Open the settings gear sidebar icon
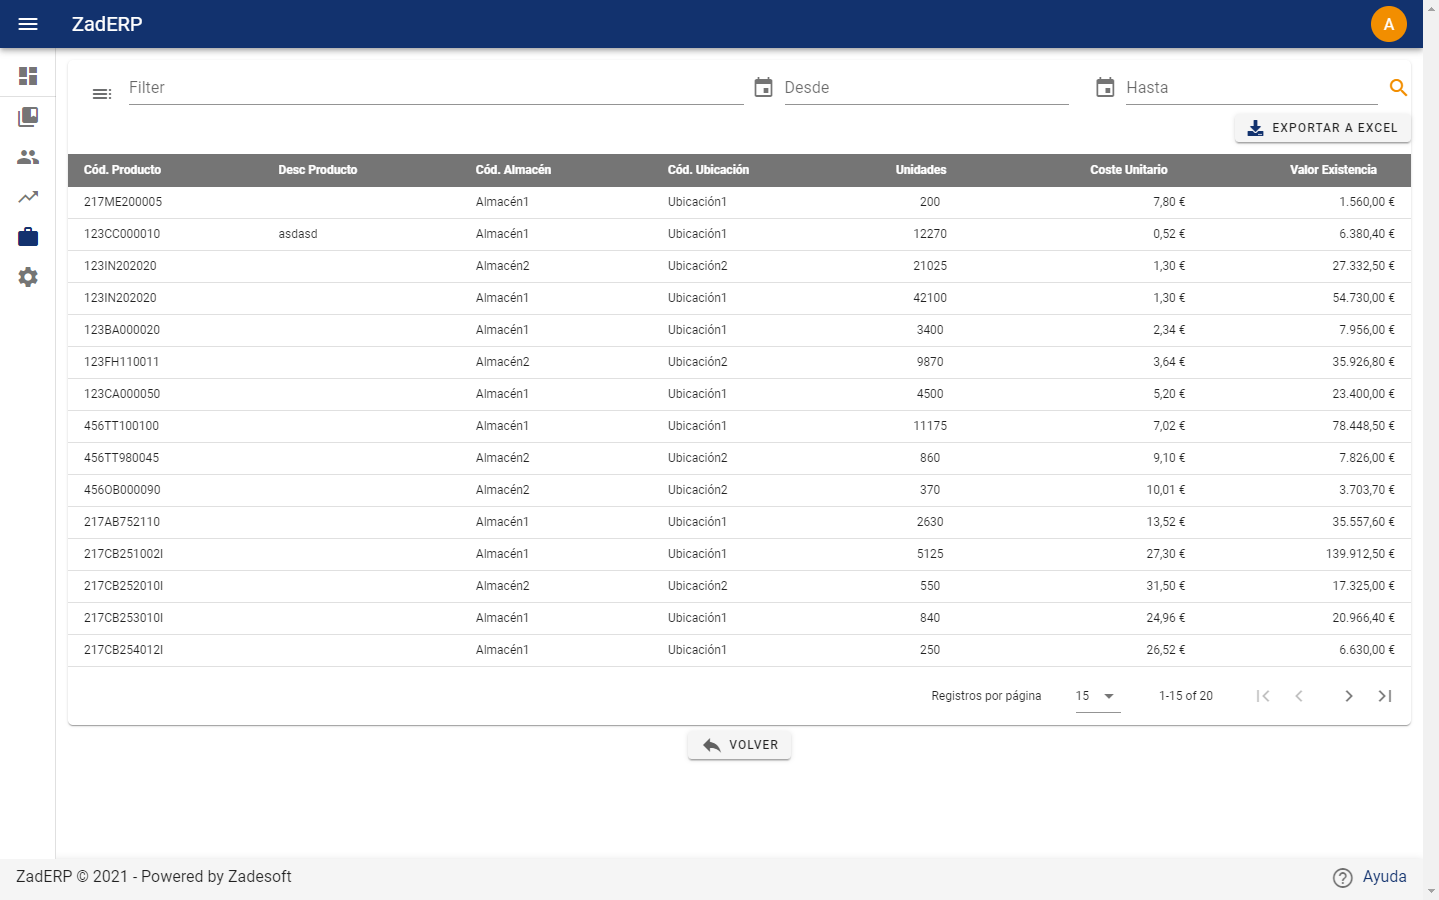 [x=28, y=277]
